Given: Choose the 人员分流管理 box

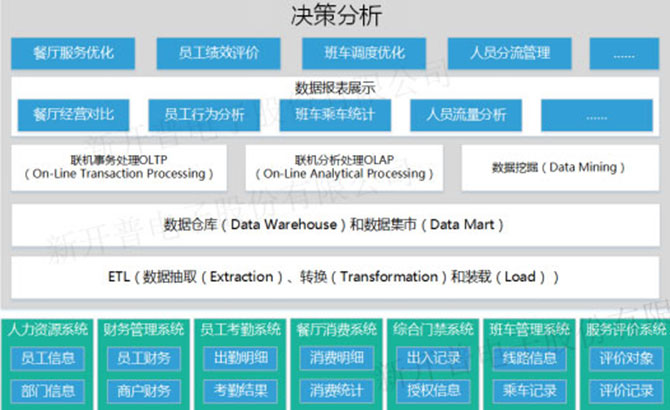Looking at the screenshot, I should 509,53.
